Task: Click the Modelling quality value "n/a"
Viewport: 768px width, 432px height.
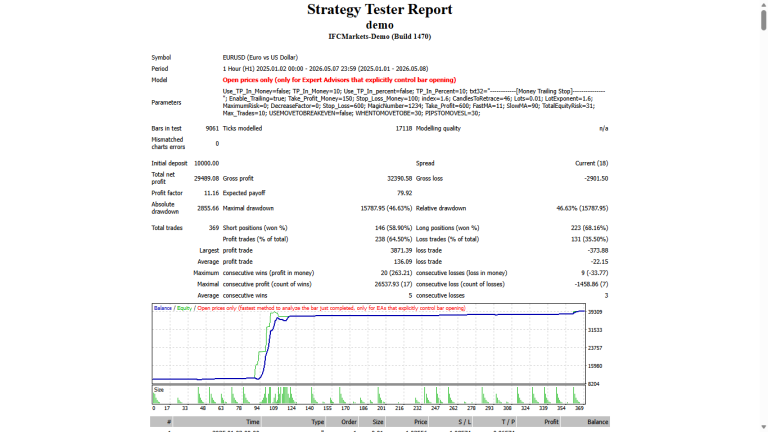Action: [x=603, y=129]
